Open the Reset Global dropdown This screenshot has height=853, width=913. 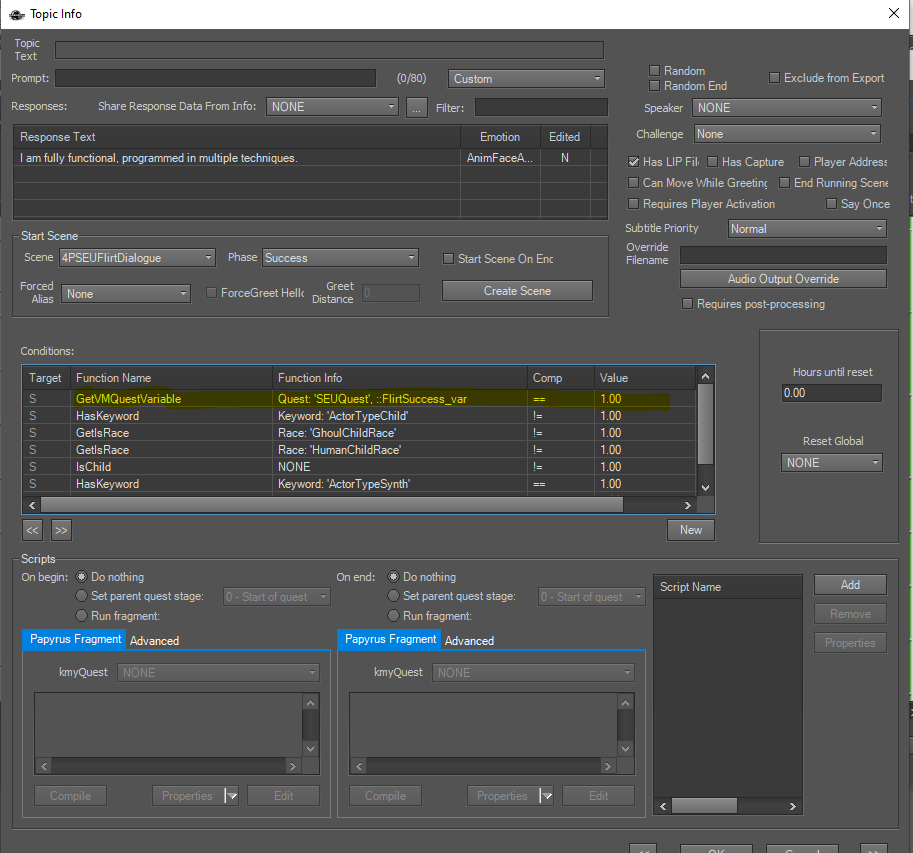coord(831,463)
